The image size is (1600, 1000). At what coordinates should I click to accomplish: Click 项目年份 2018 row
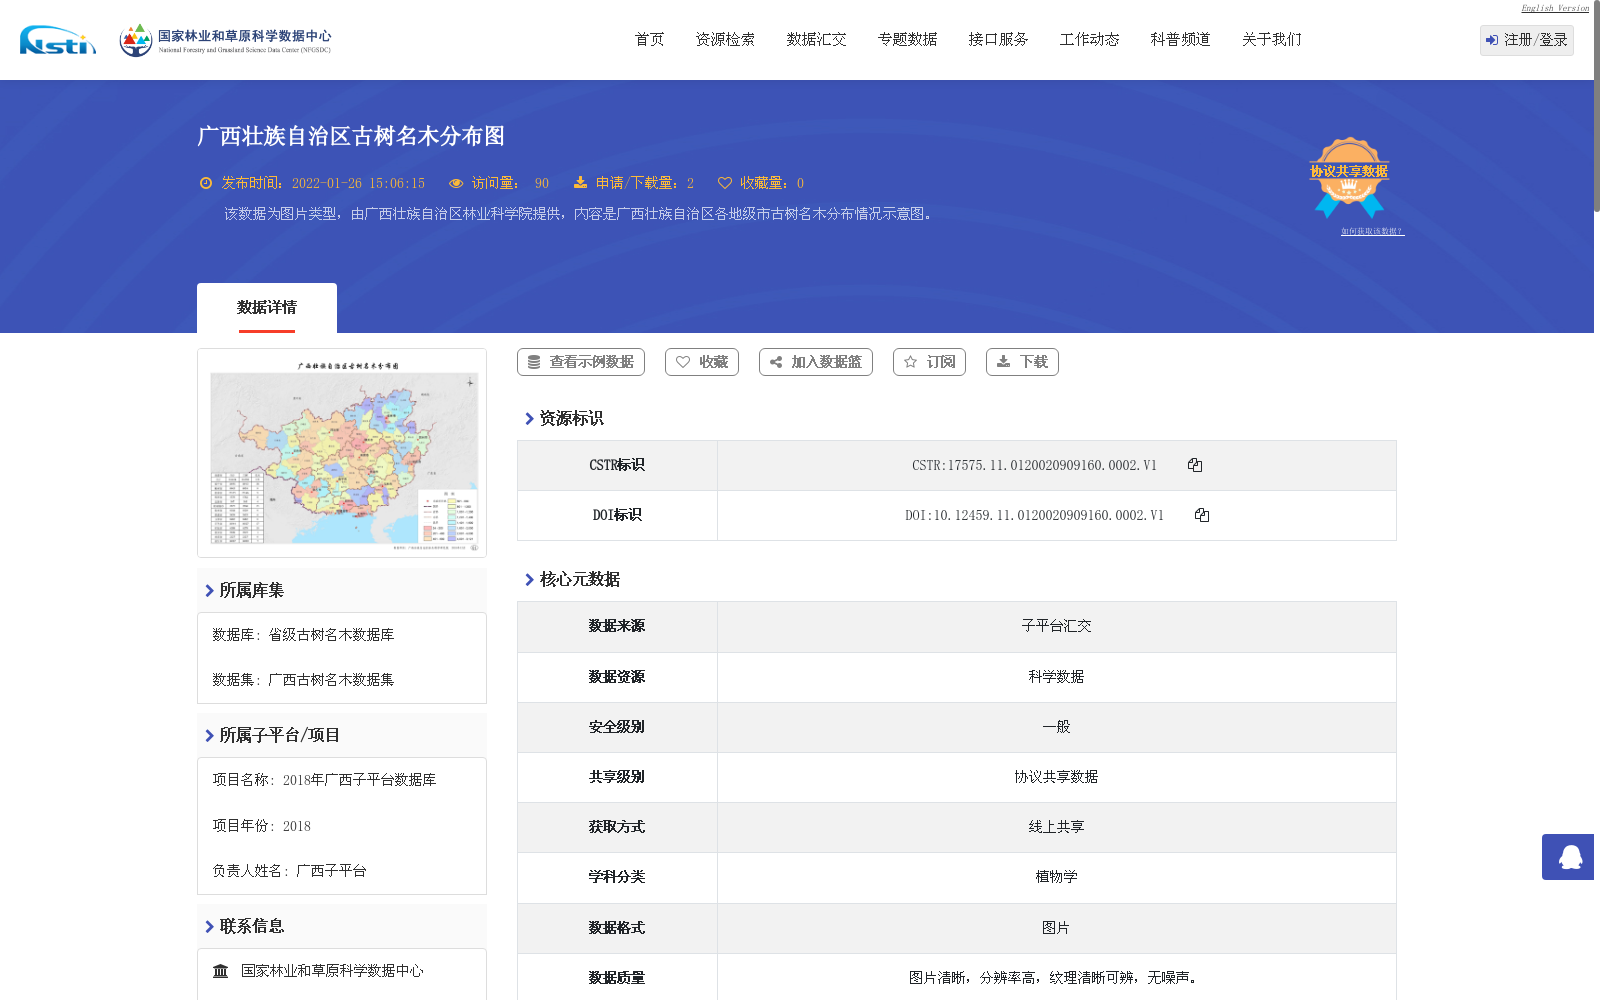tap(262, 826)
